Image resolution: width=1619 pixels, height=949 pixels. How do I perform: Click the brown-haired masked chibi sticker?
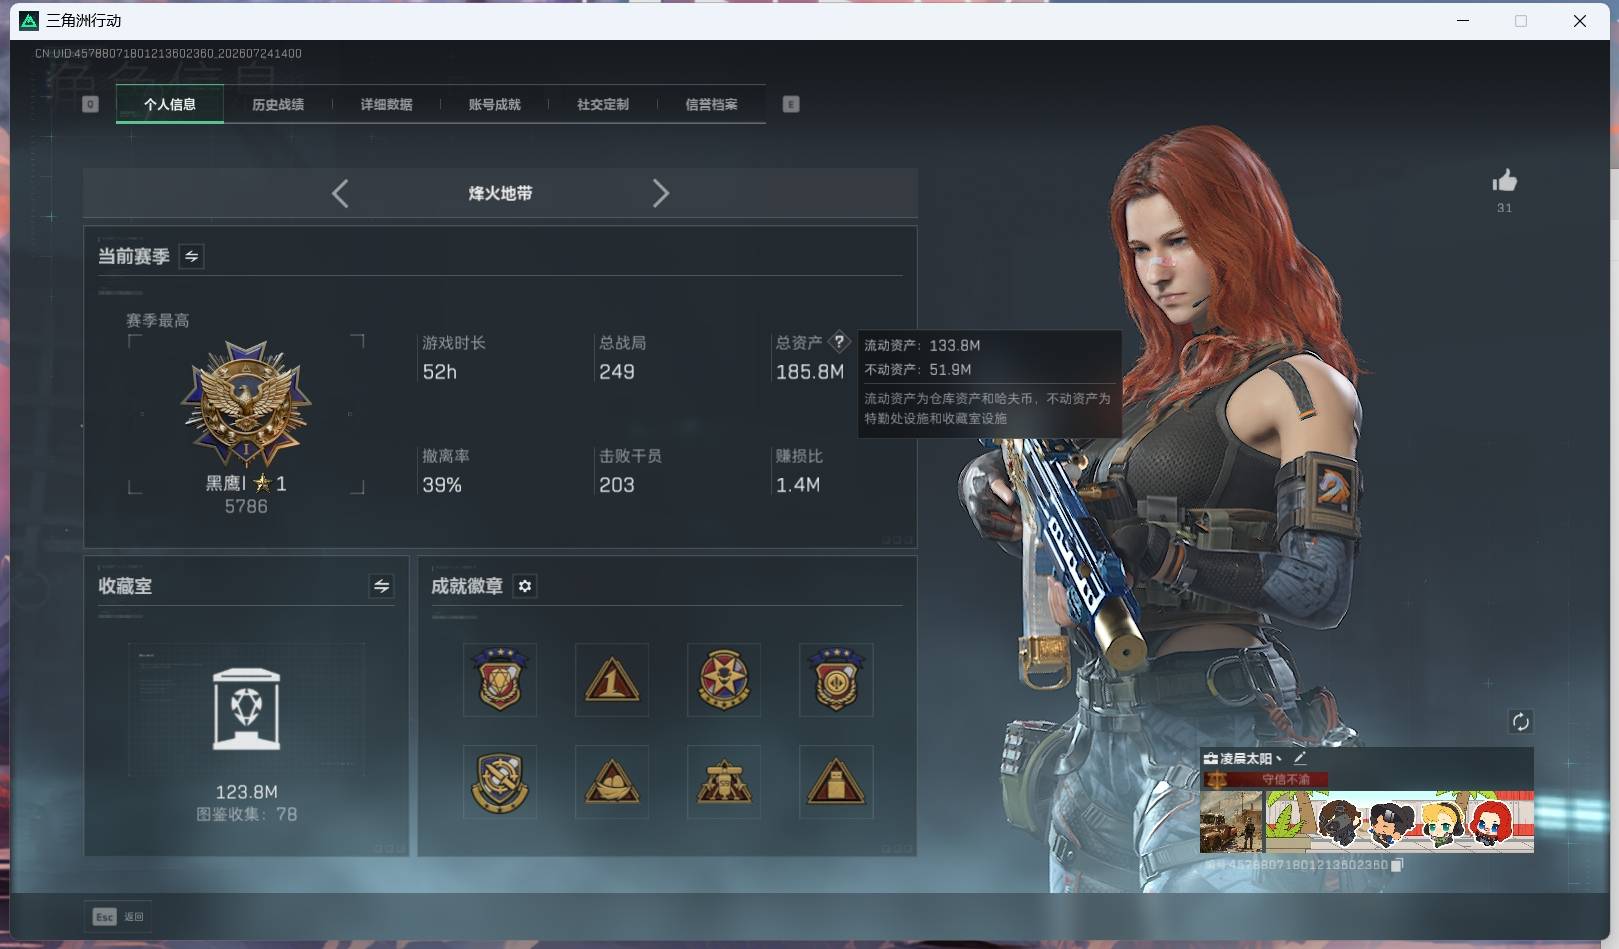tap(1338, 823)
